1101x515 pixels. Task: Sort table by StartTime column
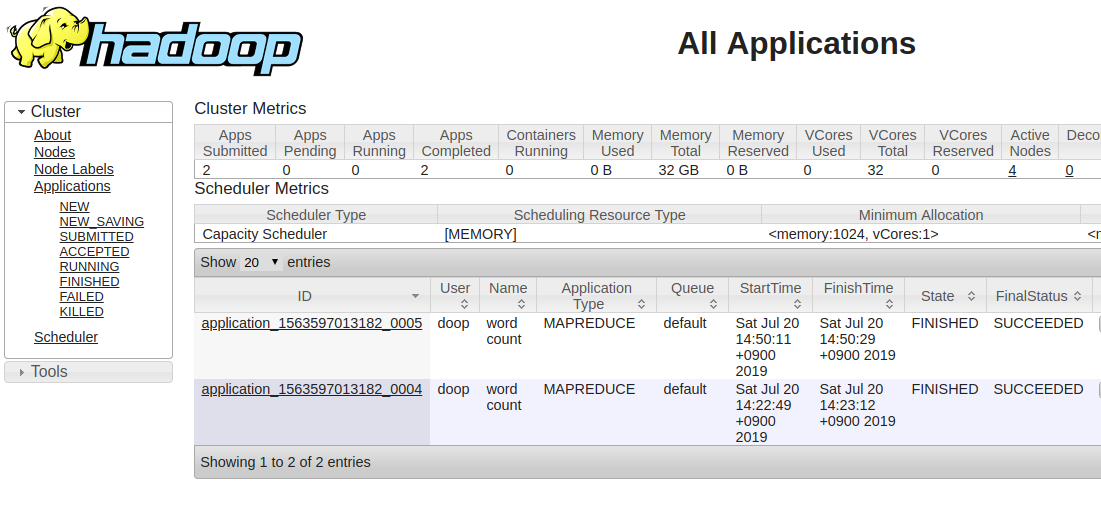point(770,296)
